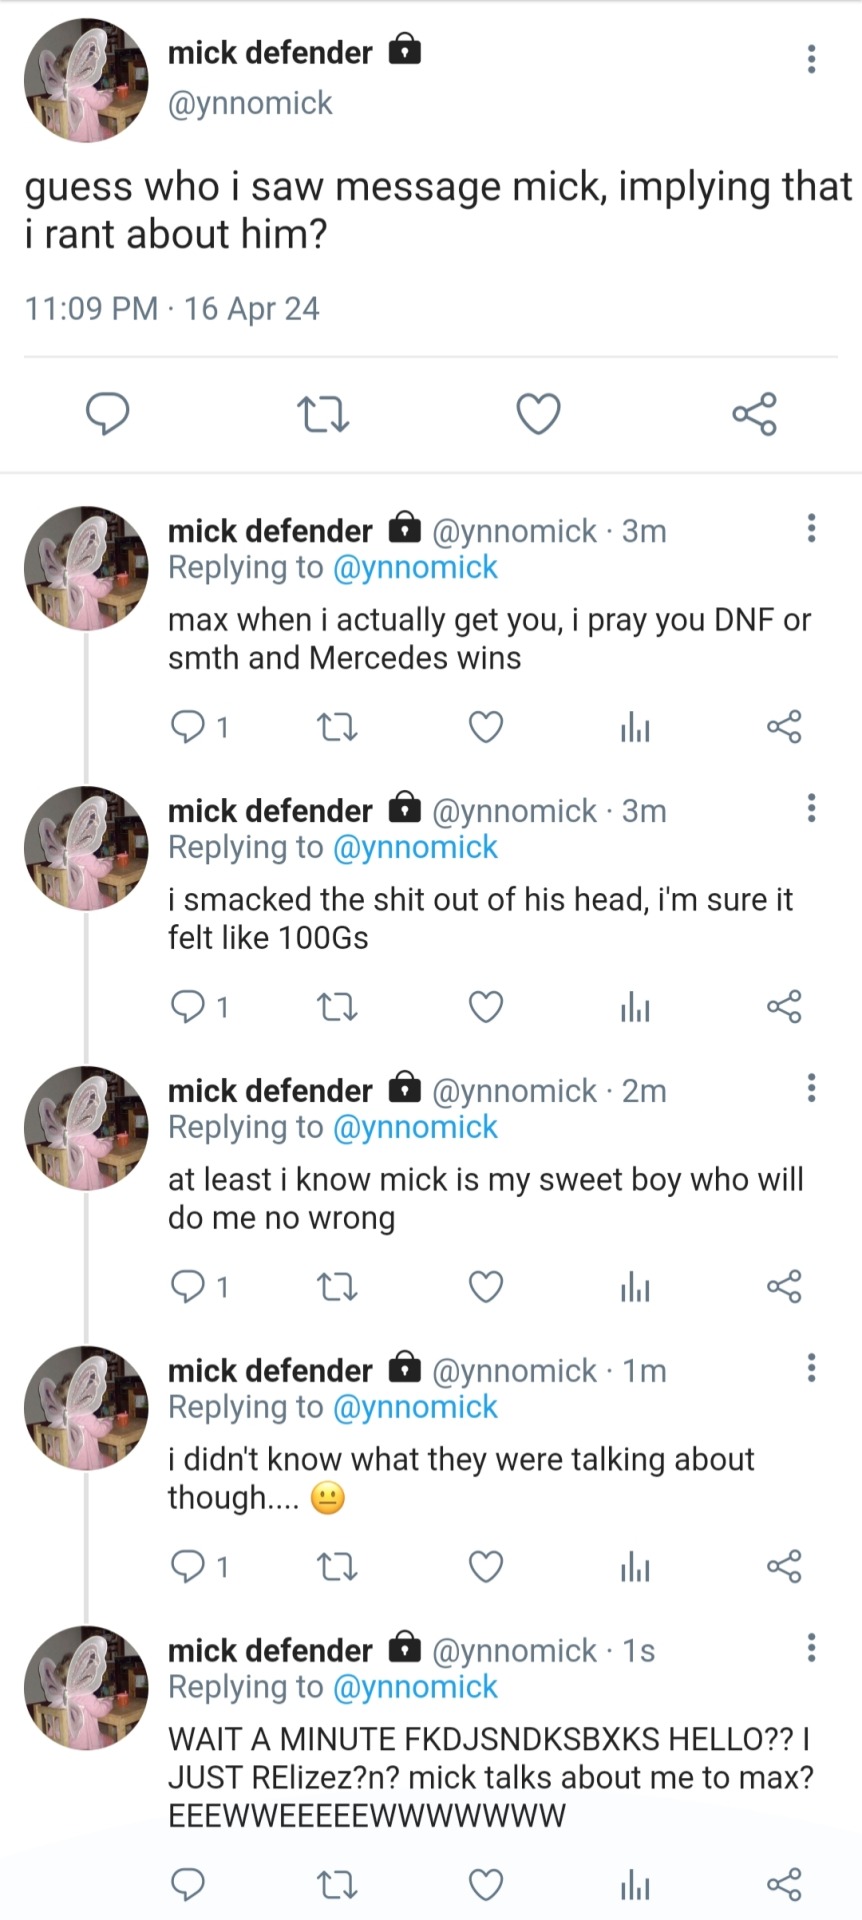Open the main tweet's profile picture
The height and width of the screenshot is (1920, 862).
pyautogui.click(x=86, y=80)
